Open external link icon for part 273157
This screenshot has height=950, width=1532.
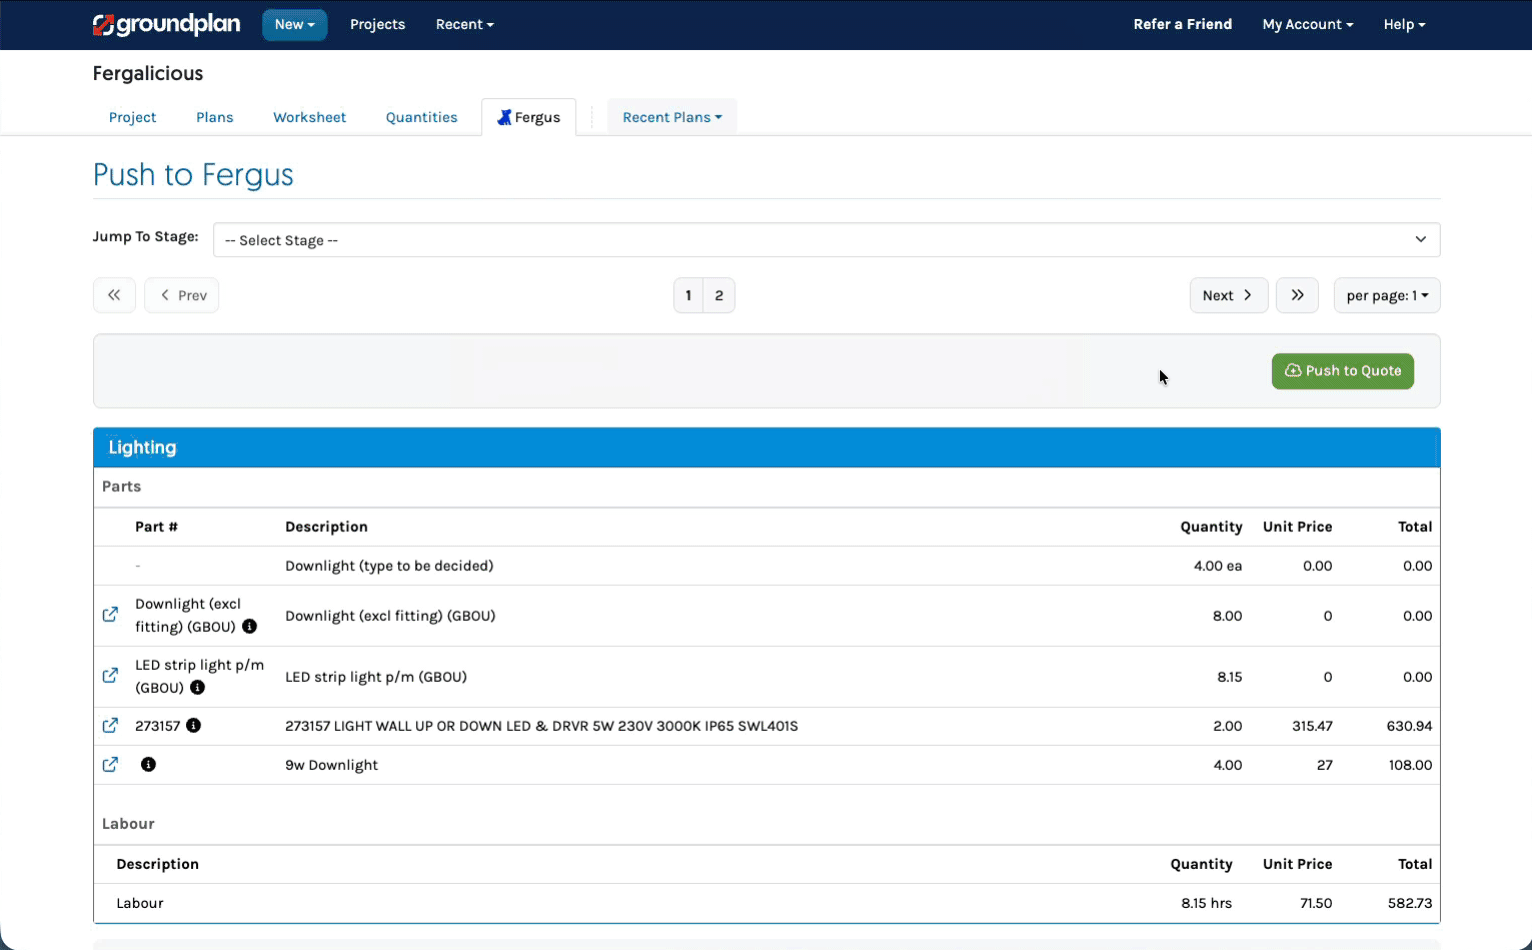[110, 726]
